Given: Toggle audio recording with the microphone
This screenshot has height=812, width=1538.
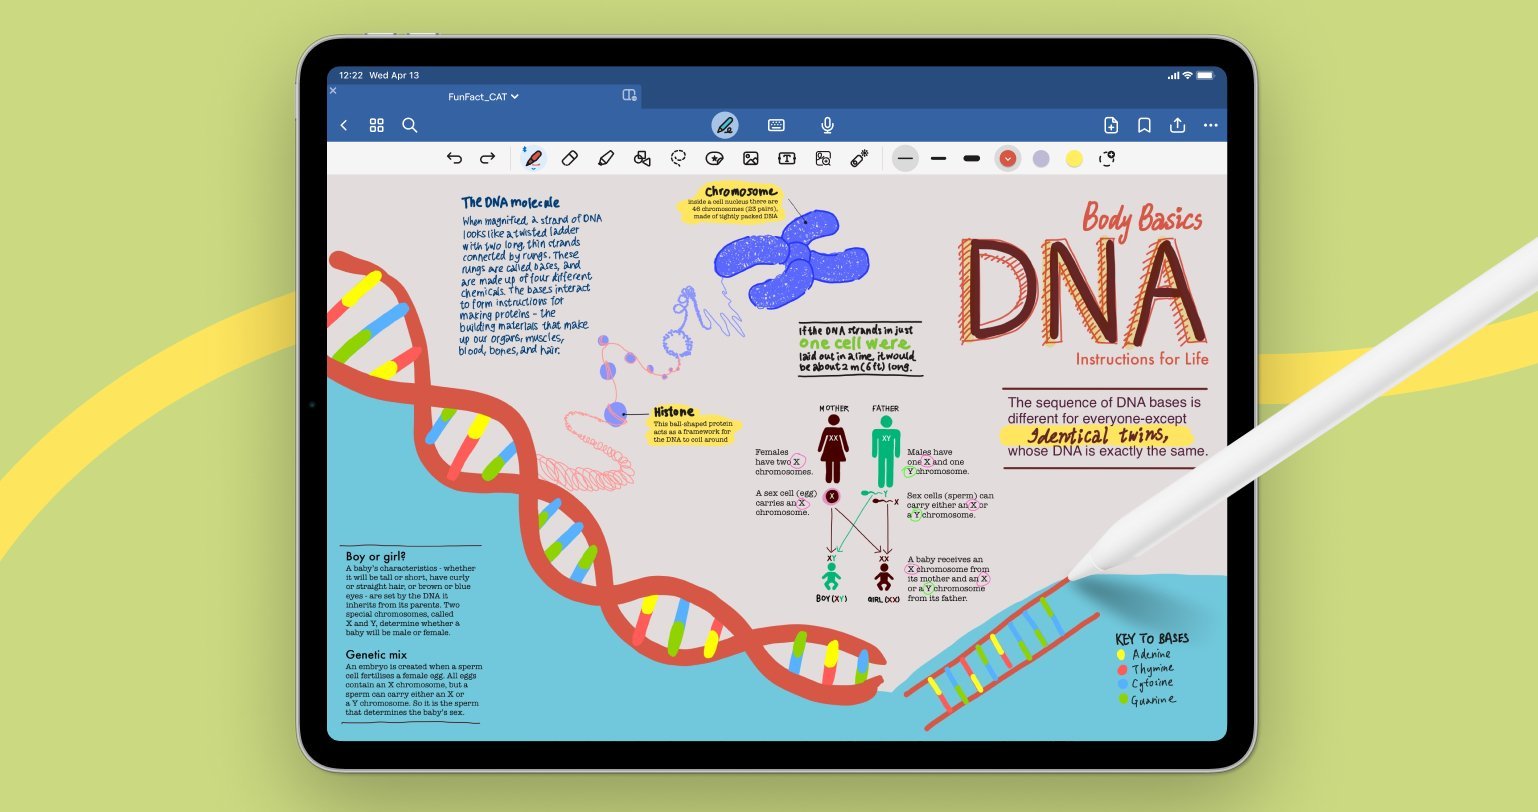Looking at the screenshot, I should pyautogui.click(x=827, y=125).
